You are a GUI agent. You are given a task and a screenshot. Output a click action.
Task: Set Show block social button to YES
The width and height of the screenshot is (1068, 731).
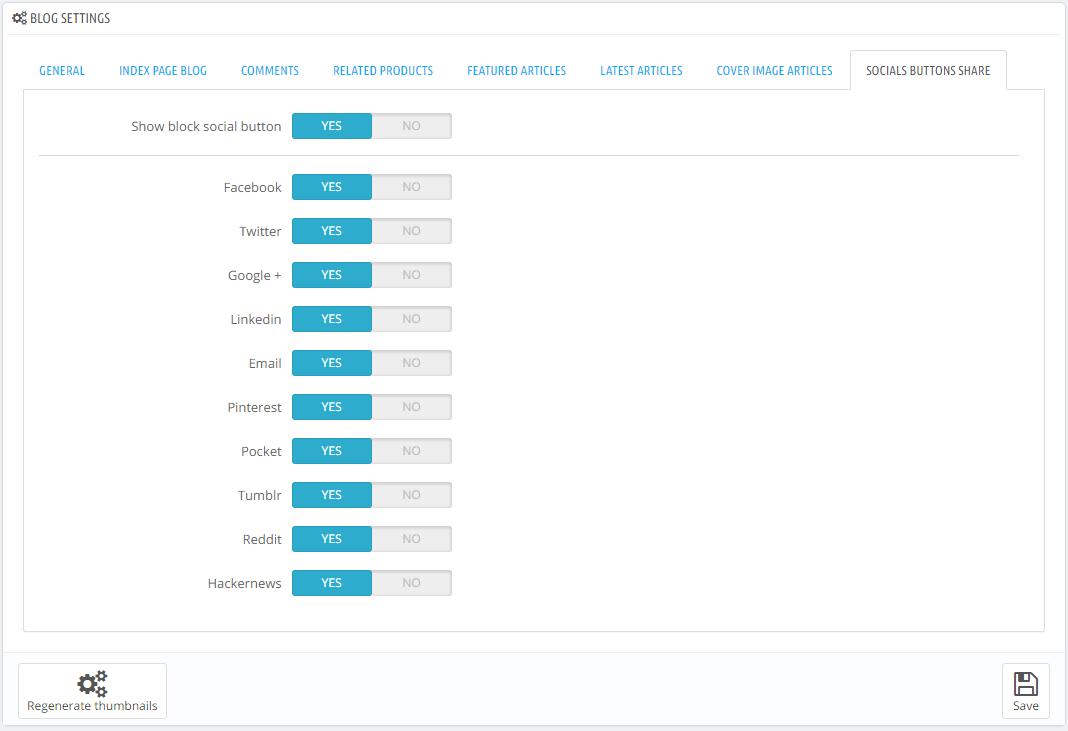click(x=332, y=126)
